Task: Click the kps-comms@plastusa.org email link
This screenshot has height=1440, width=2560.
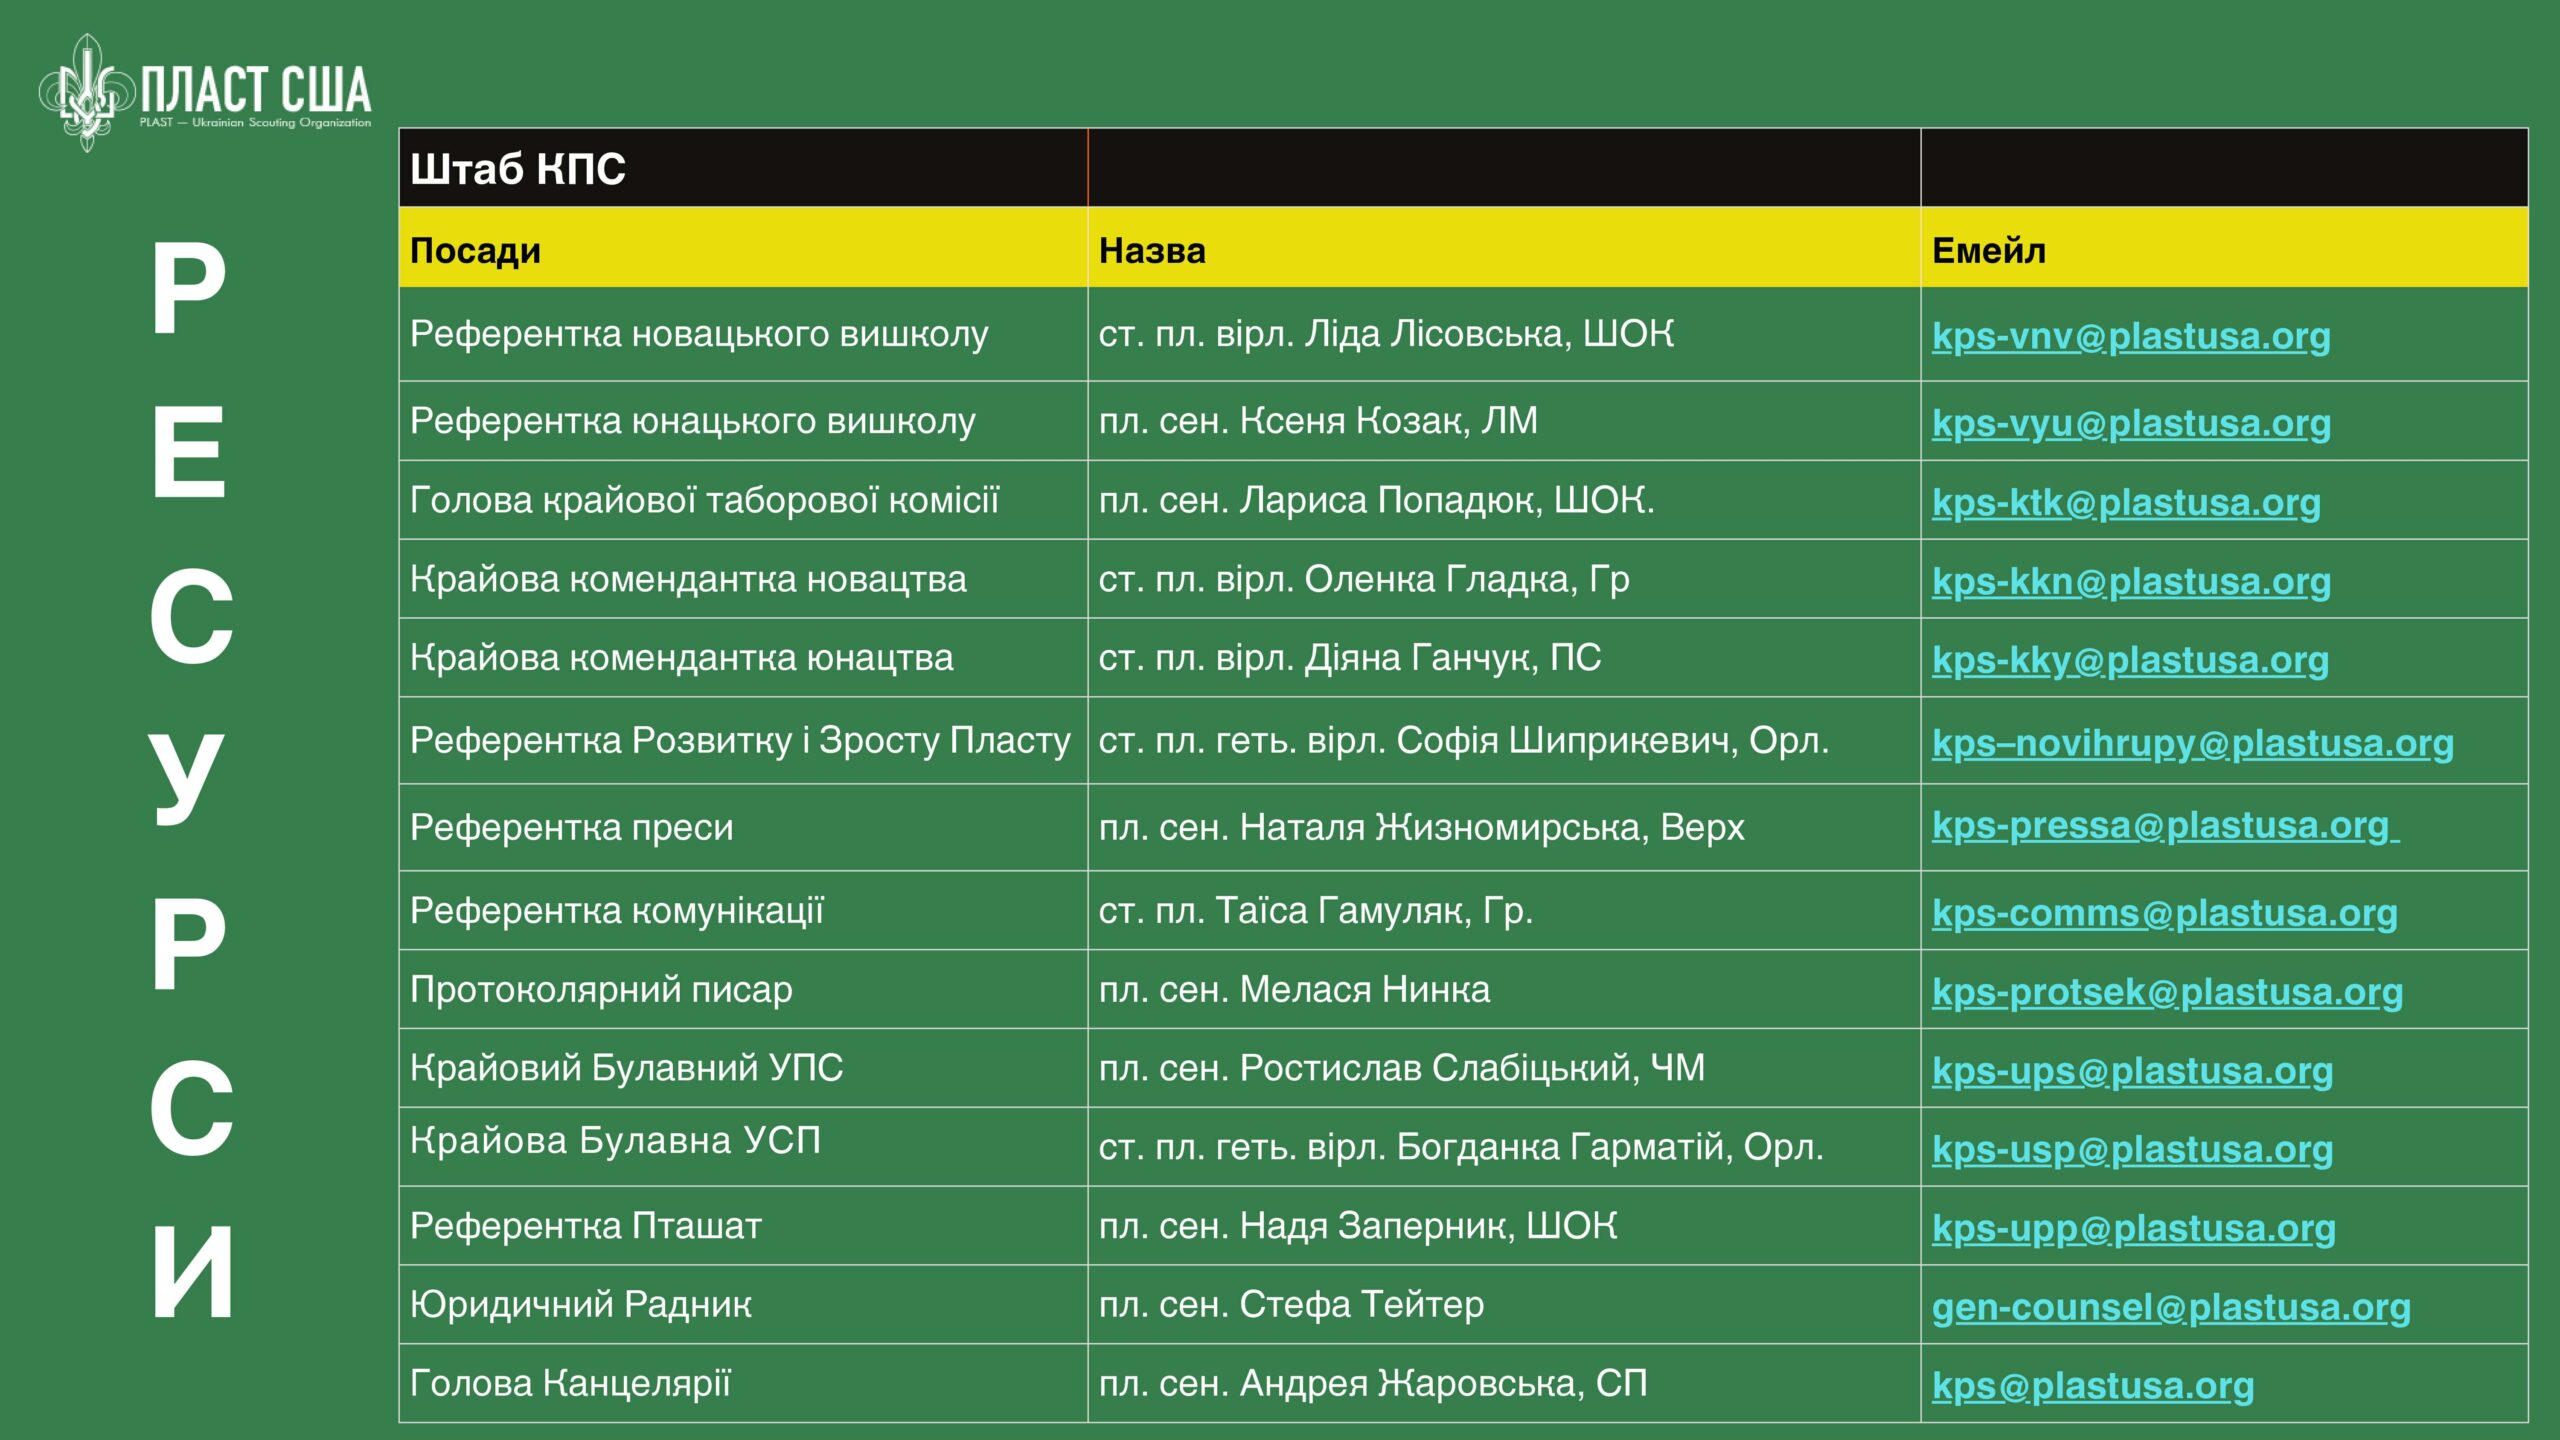Action: pyautogui.click(x=2163, y=913)
